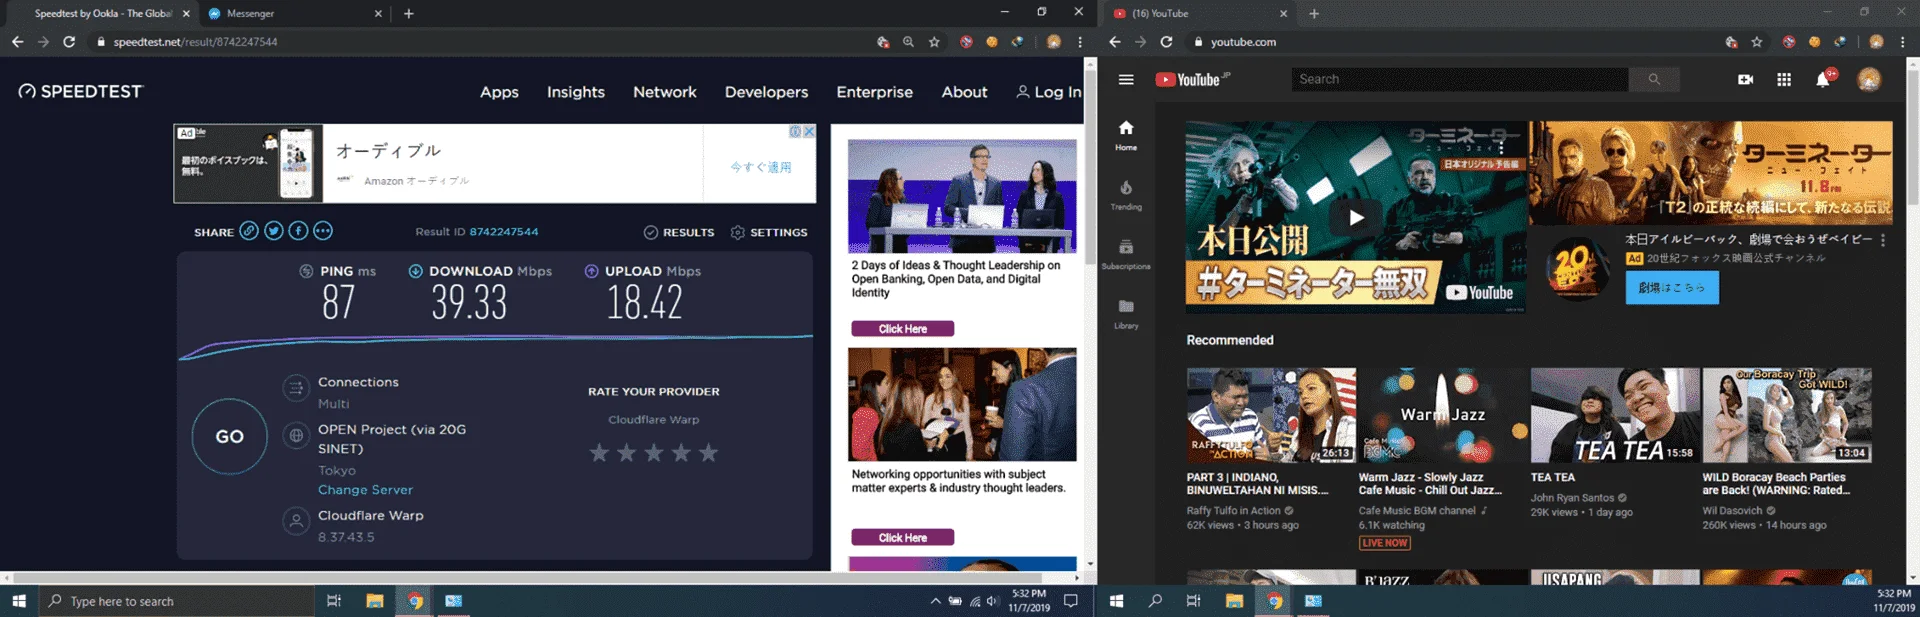The height and width of the screenshot is (617, 1920).
Task: Open Subscriptions in YouTube sidebar
Action: click(1126, 254)
